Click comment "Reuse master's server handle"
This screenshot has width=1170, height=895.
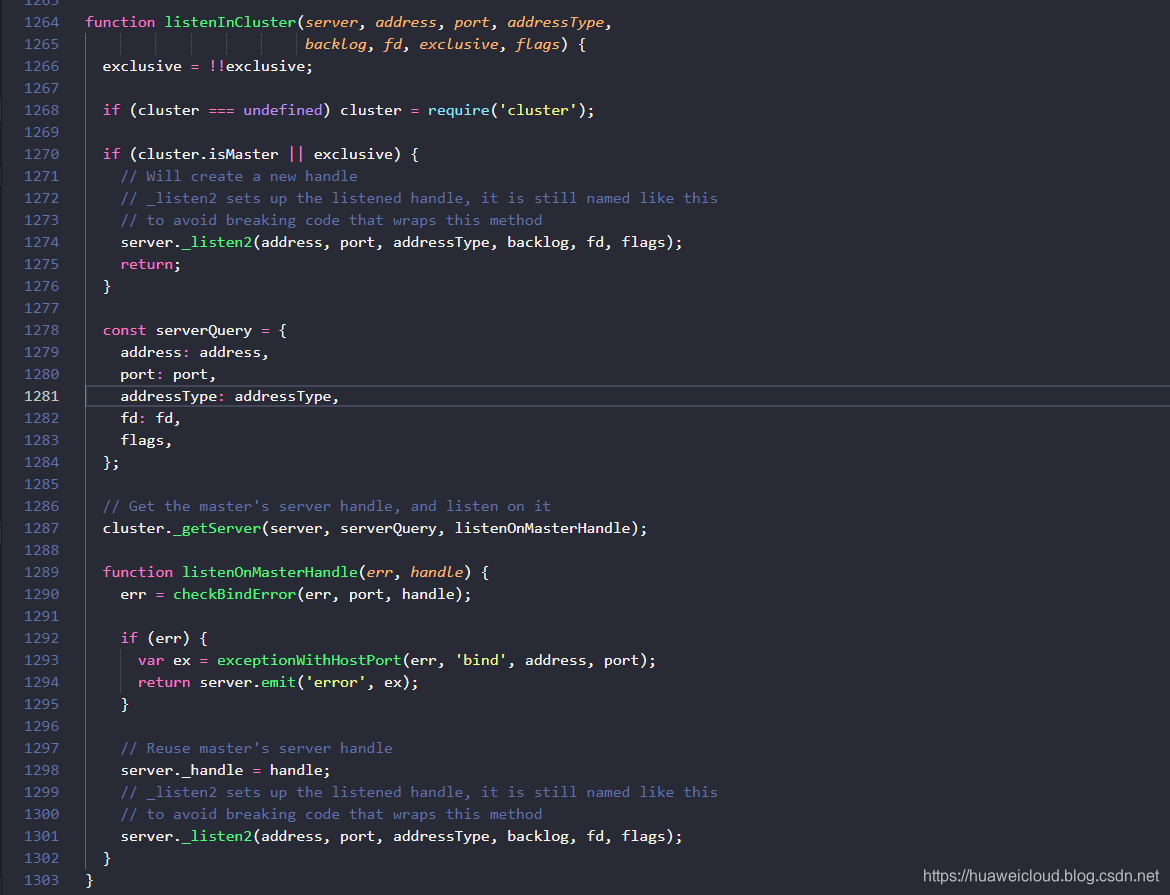(x=256, y=749)
